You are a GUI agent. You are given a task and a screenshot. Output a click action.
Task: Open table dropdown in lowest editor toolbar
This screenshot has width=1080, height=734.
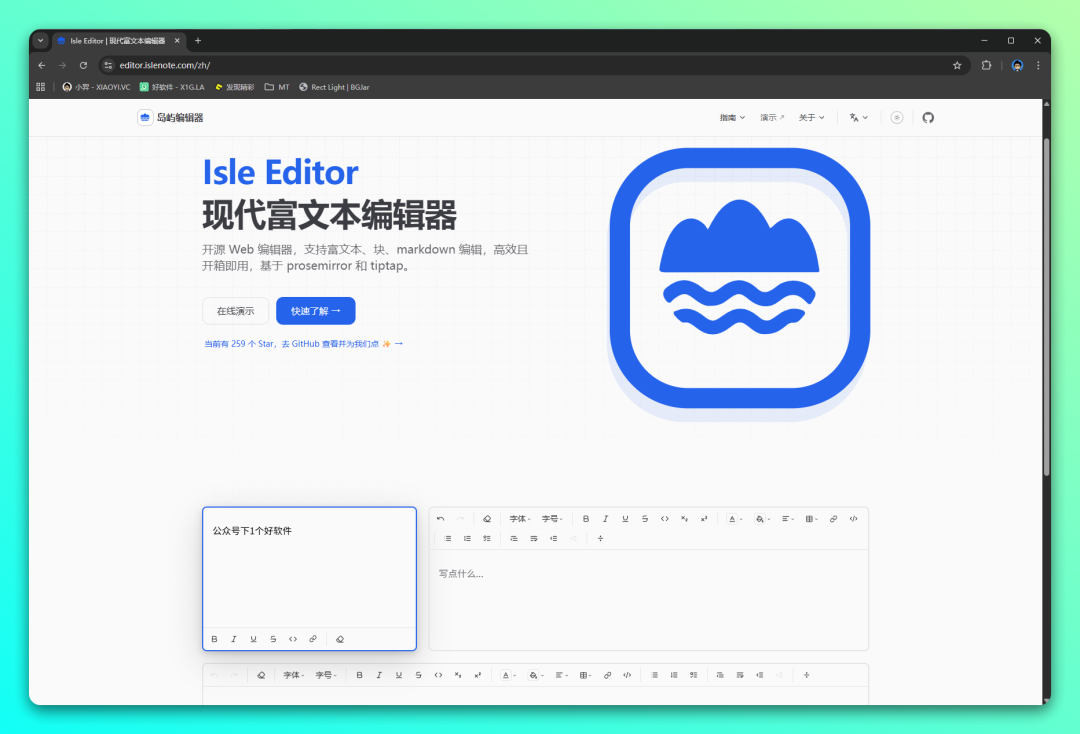pos(585,675)
